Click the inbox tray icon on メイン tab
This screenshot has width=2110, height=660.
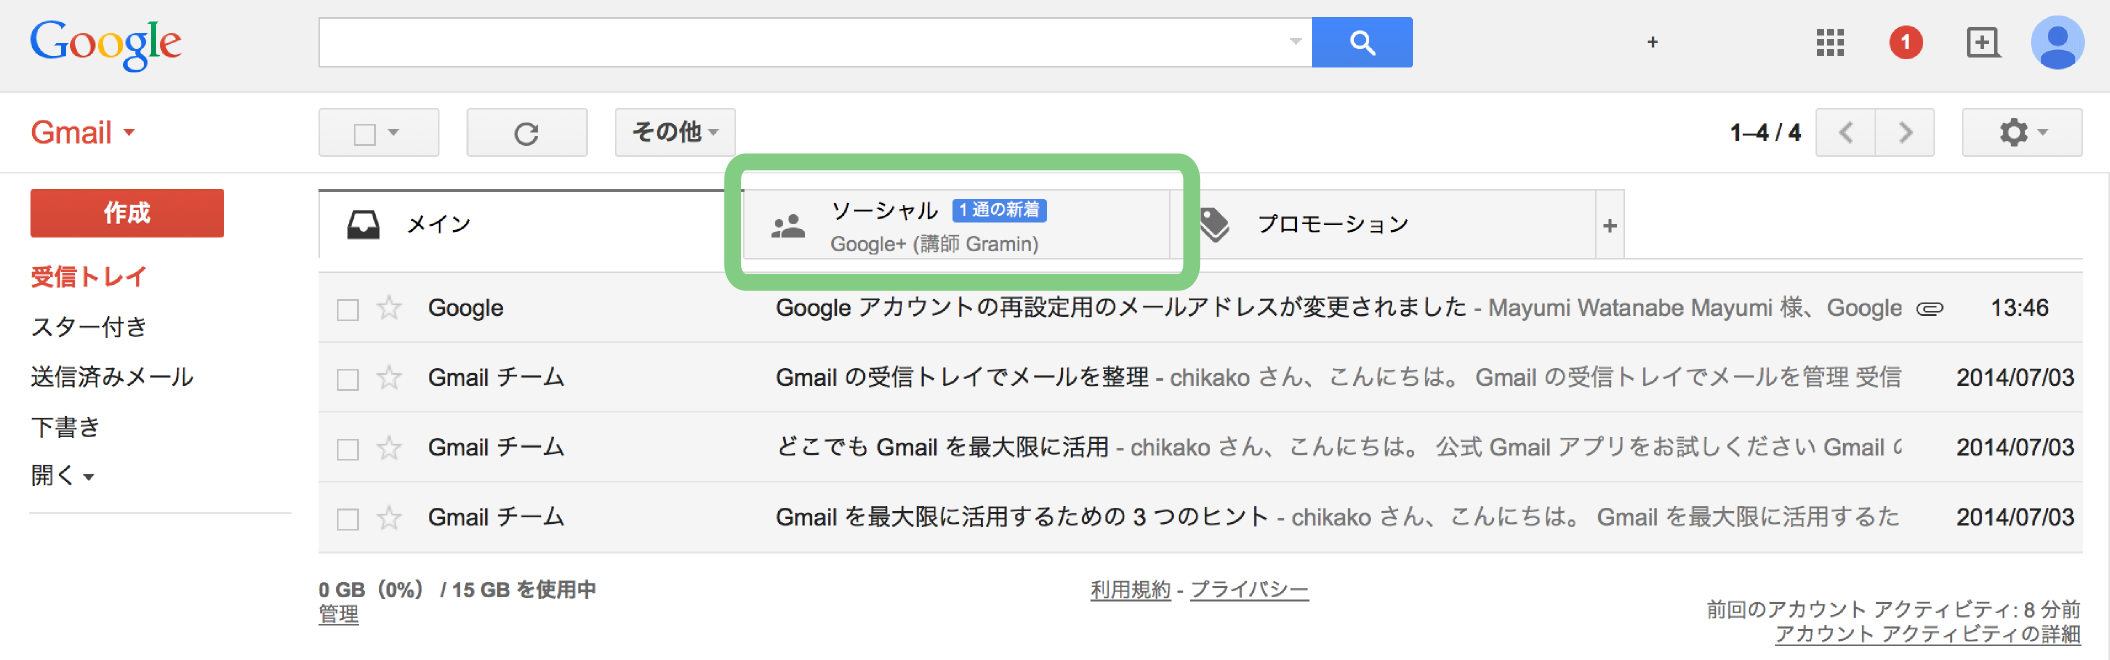363,225
